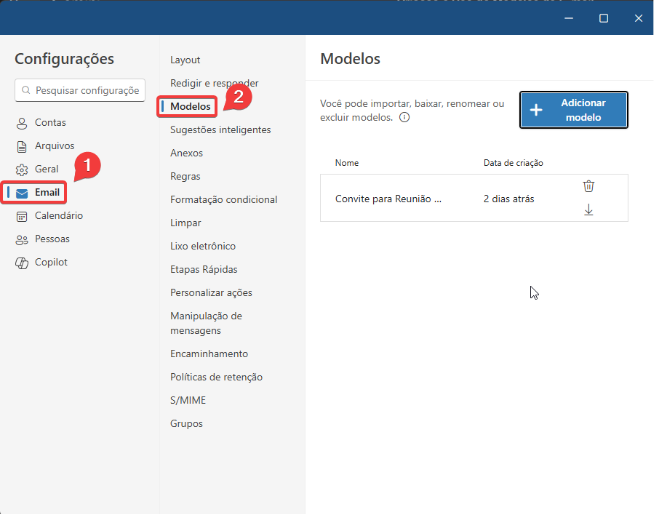Viewport: 654px width, 514px height.
Task: Open Calendário settings category
Action: click(58, 215)
